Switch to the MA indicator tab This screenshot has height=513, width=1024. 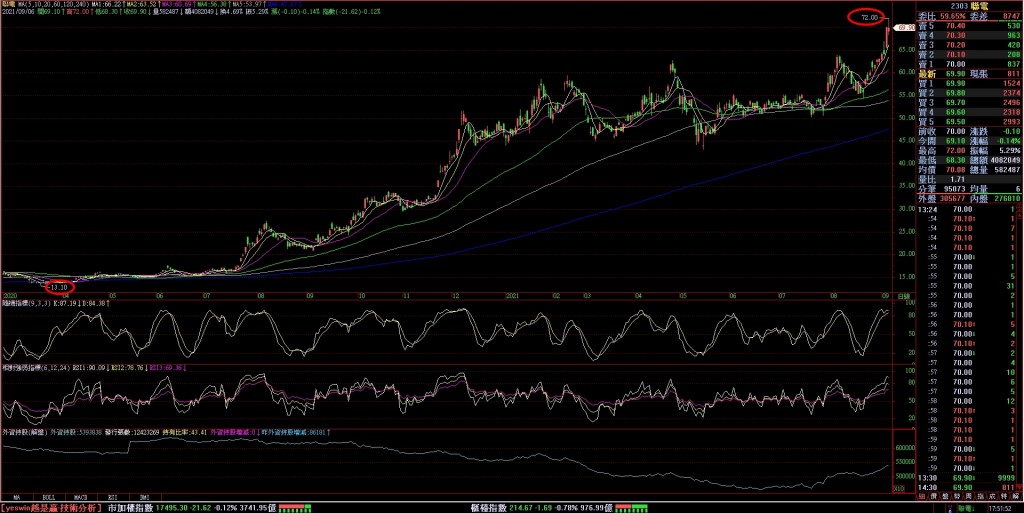click(x=17, y=496)
